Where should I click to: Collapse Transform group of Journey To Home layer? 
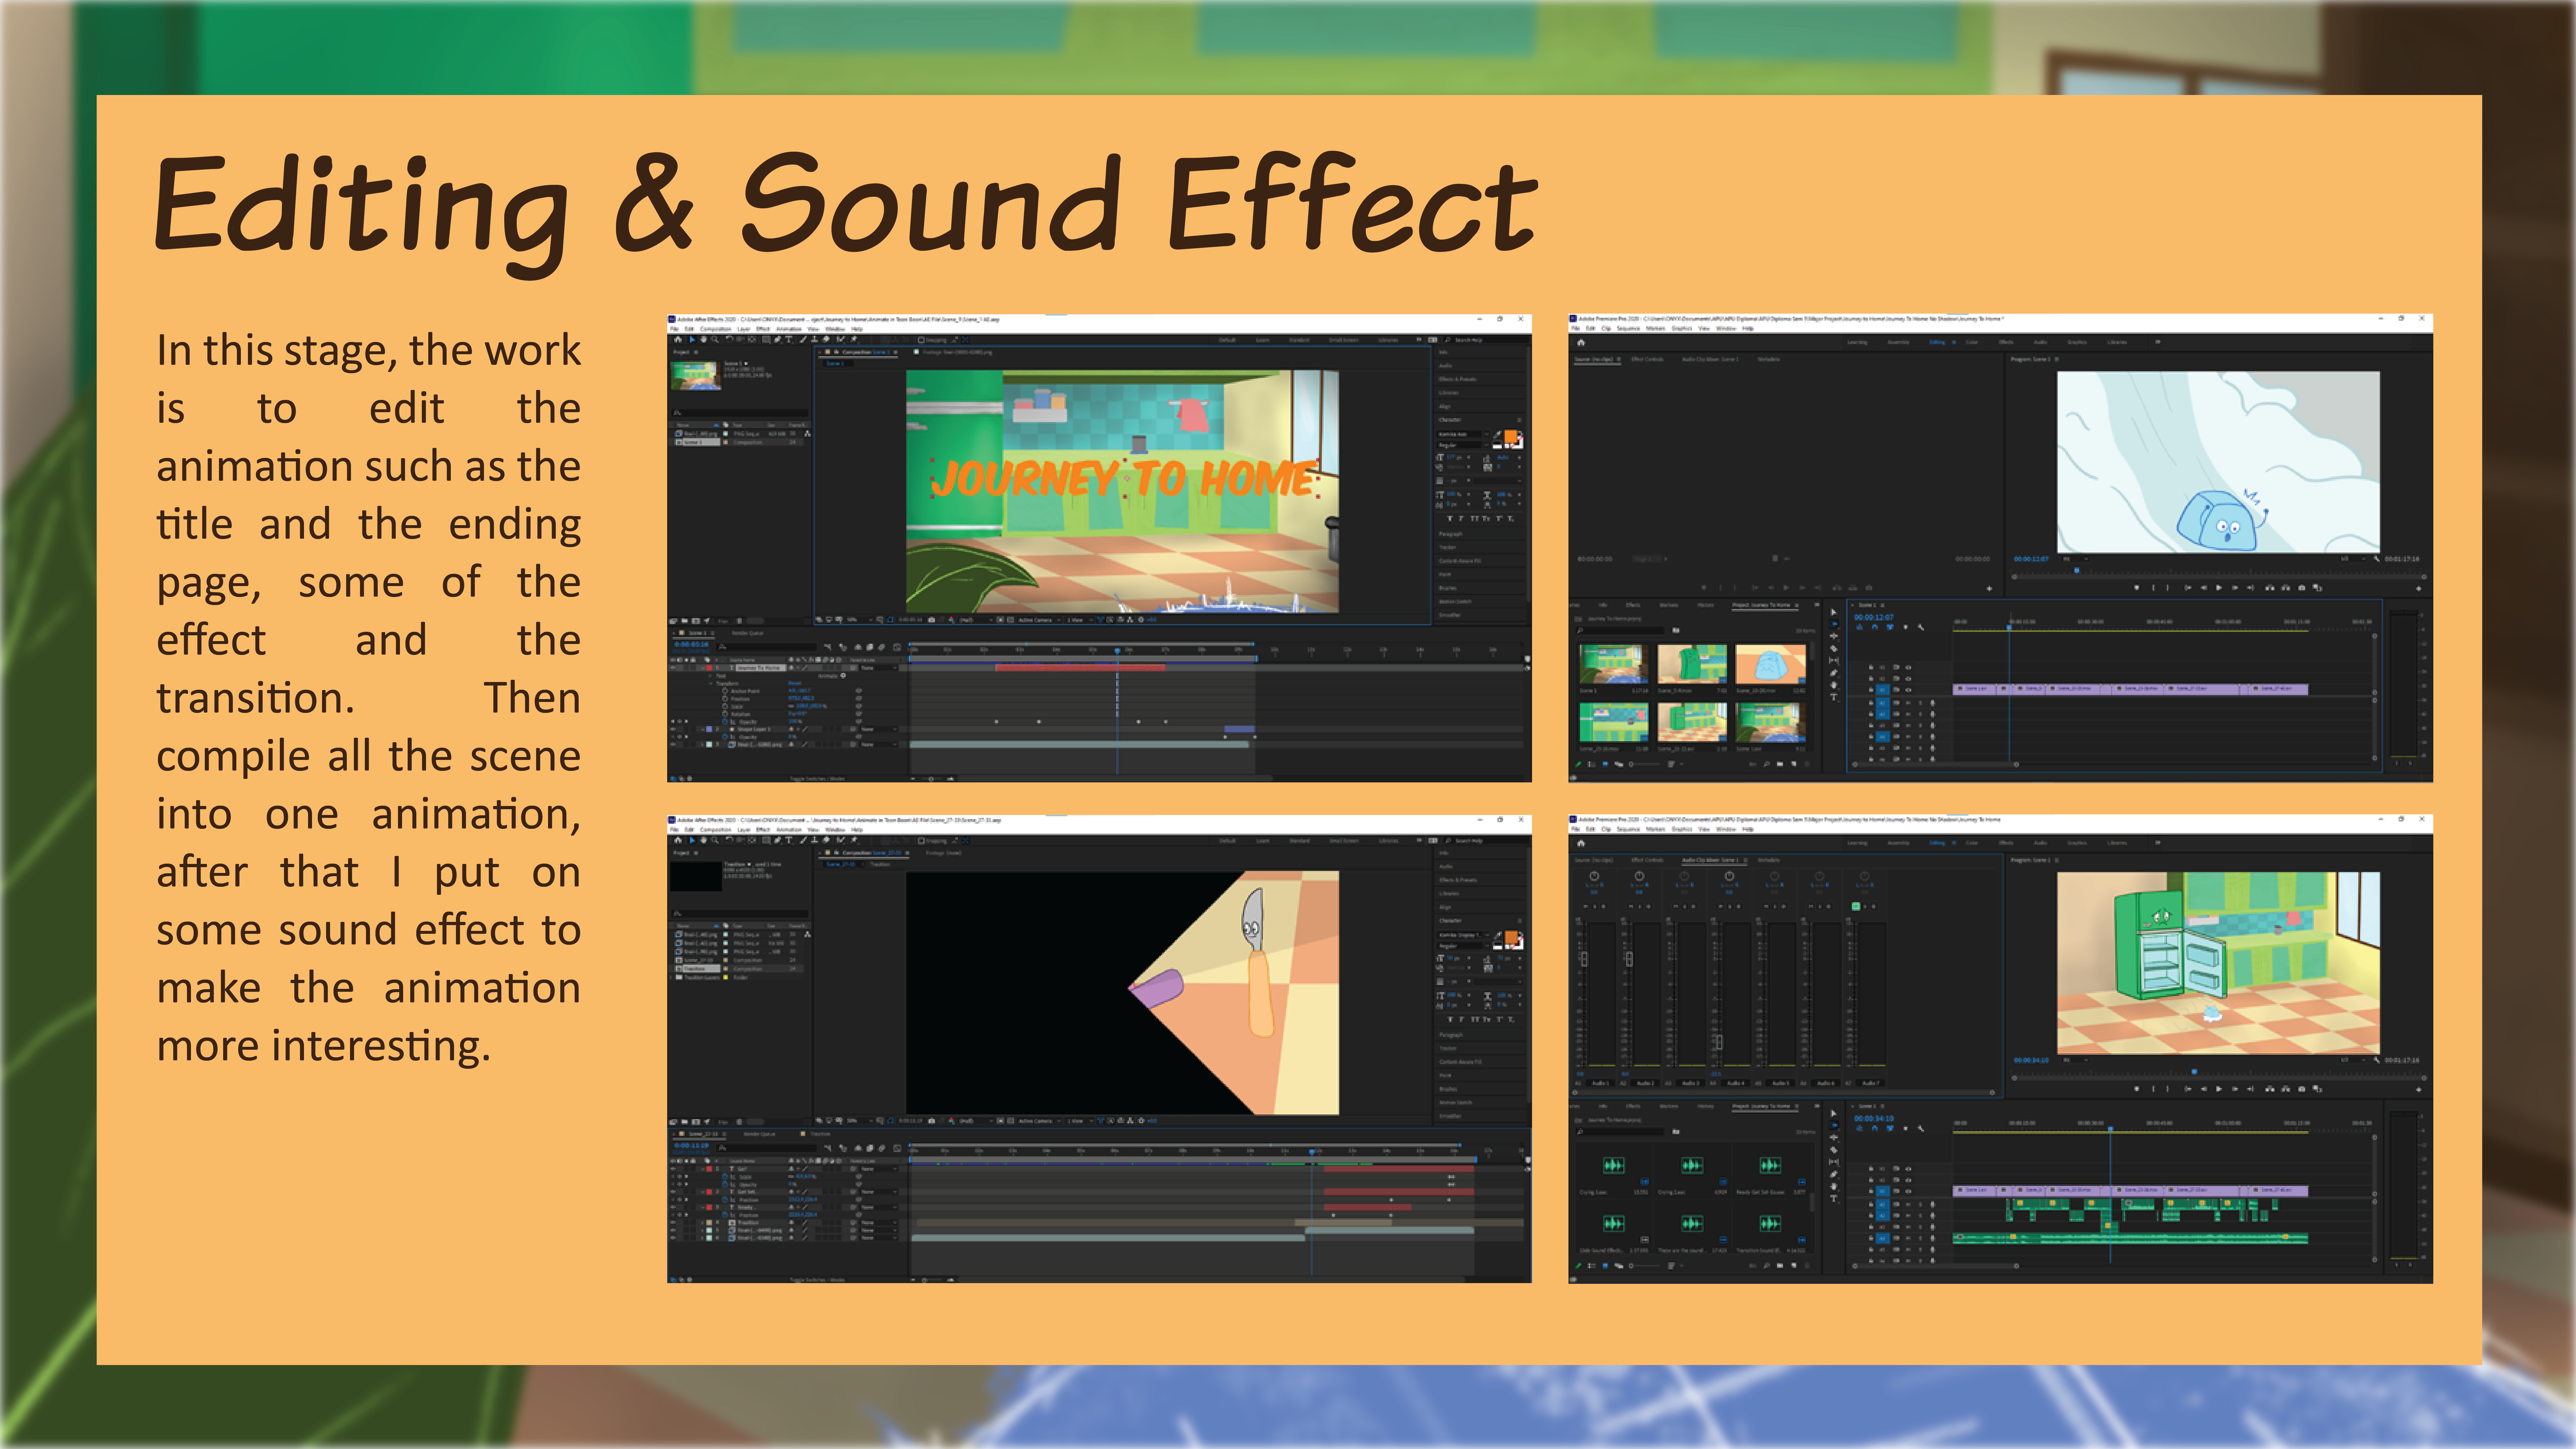point(711,684)
